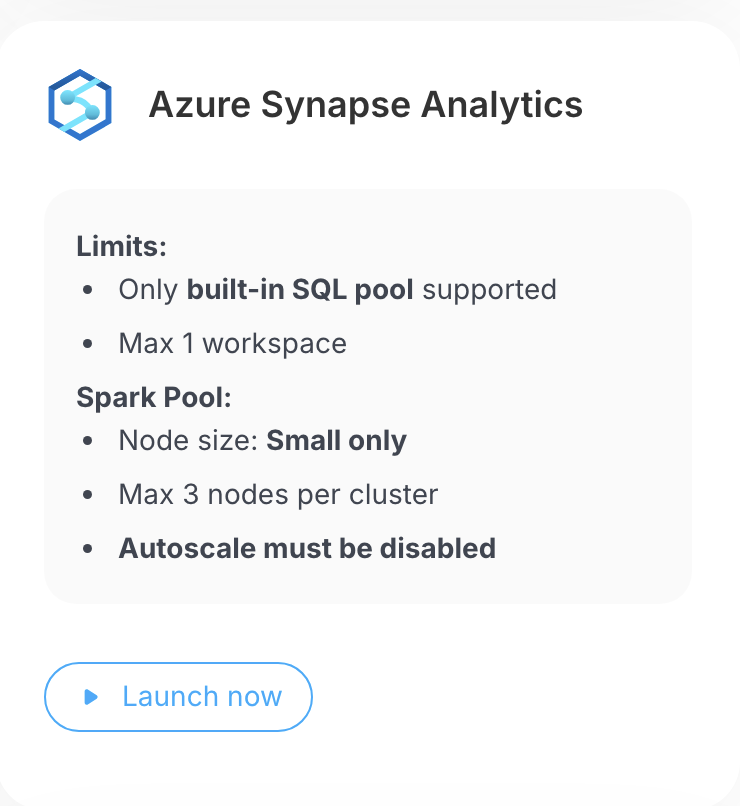This screenshot has height=806, width=740.
Task: Click the play triangle inside Launch now
Action: pos(91,697)
